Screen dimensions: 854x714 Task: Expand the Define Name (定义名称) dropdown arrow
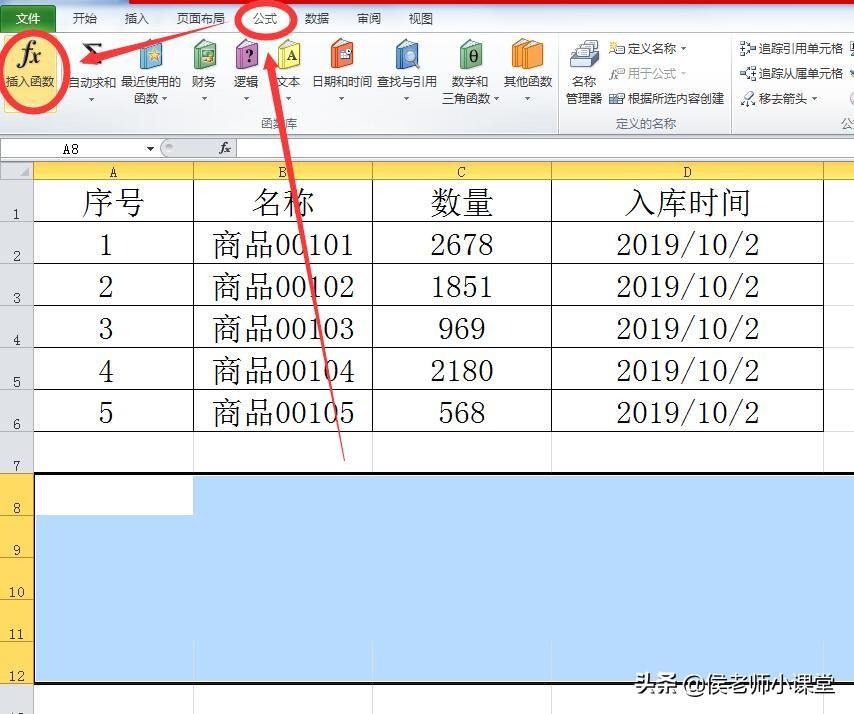pyautogui.click(x=684, y=48)
